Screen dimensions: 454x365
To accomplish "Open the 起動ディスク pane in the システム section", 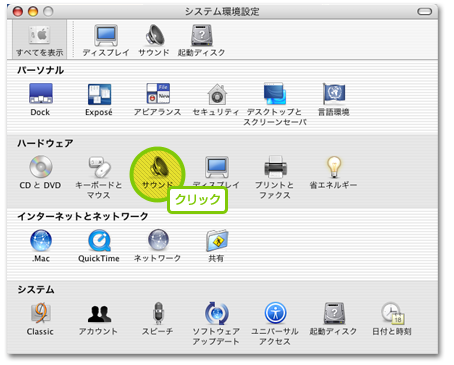I will tap(334, 319).
